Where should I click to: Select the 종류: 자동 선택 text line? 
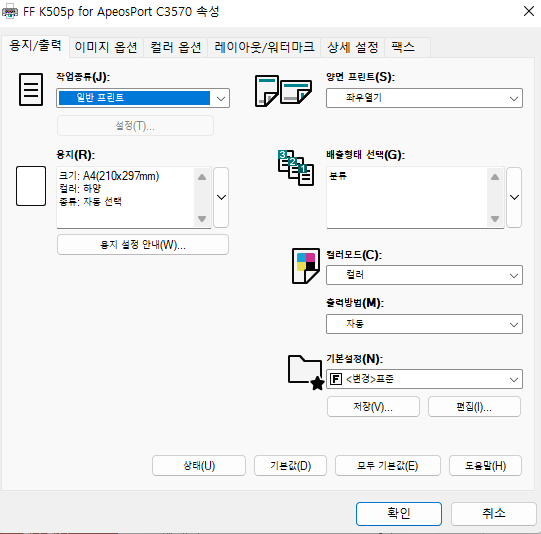coord(90,201)
